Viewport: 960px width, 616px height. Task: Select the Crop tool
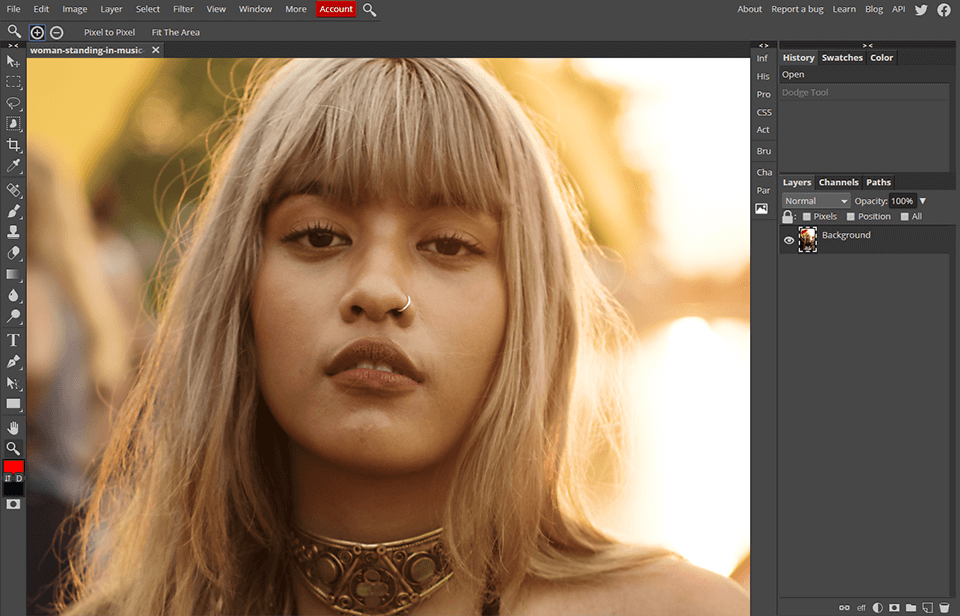tap(13, 145)
